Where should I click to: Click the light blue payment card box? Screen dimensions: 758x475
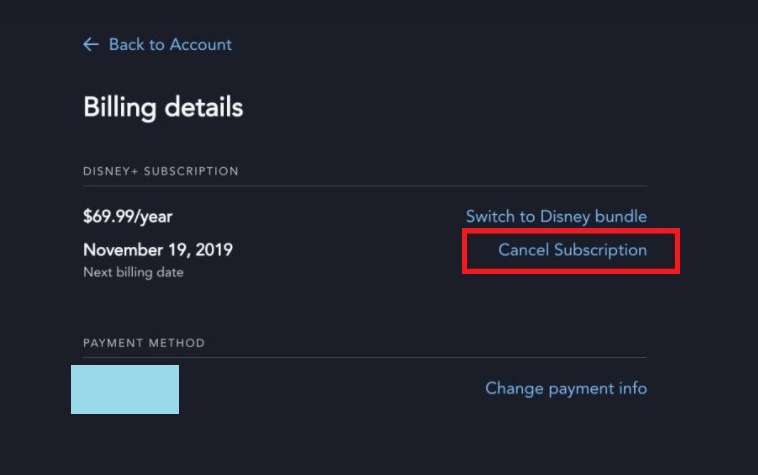125,389
